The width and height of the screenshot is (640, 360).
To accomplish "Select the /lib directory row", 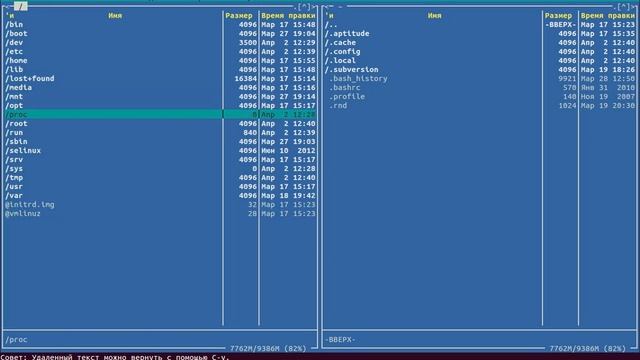I will point(160,69).
